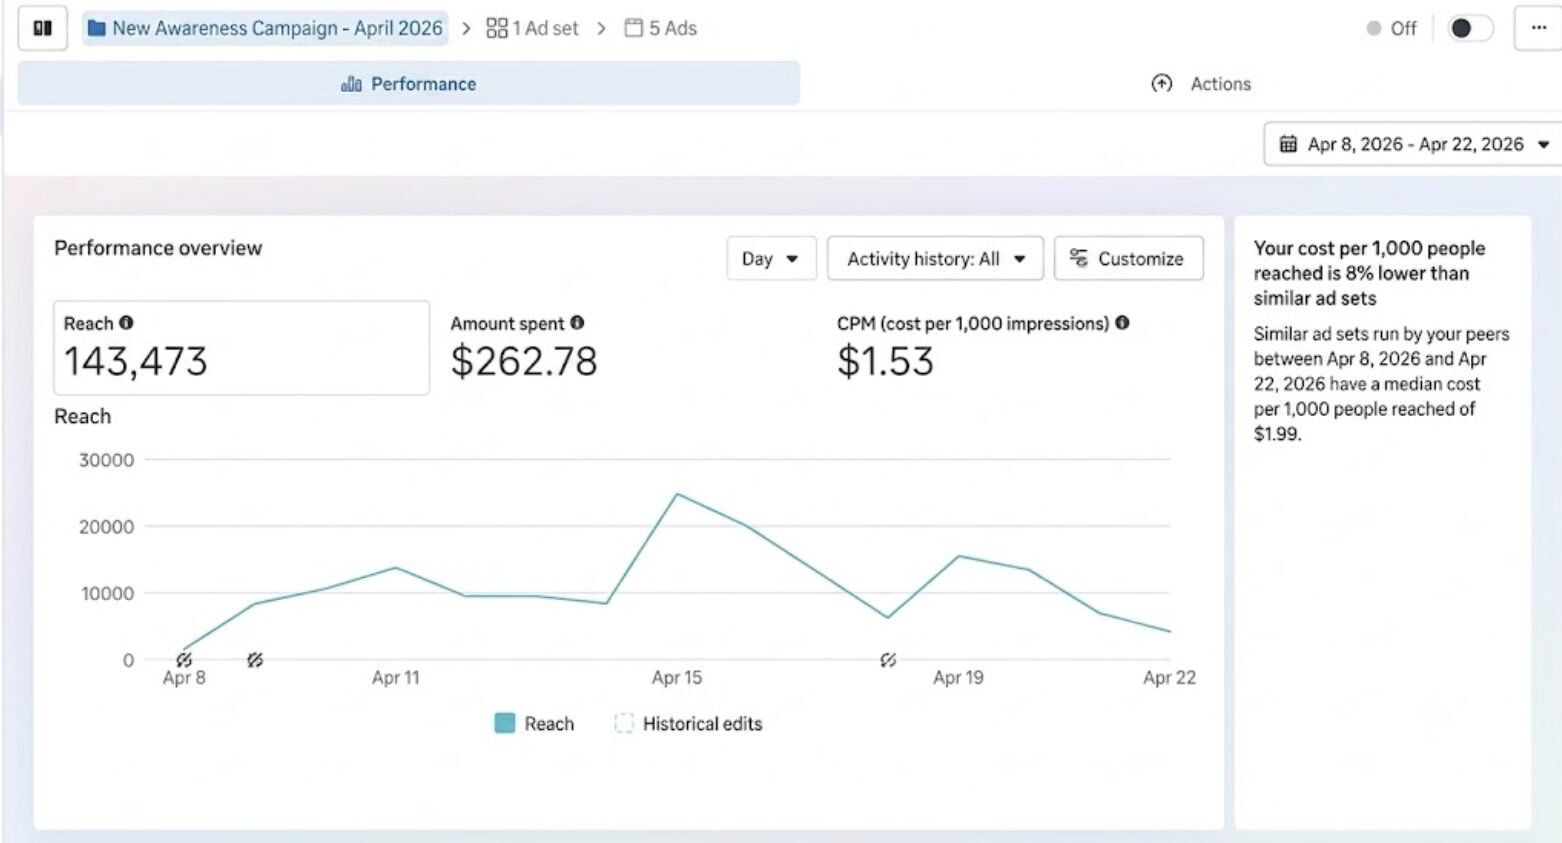Click the Customize button
Viewport: 1562px width, 843px height.
[1128, 259]
